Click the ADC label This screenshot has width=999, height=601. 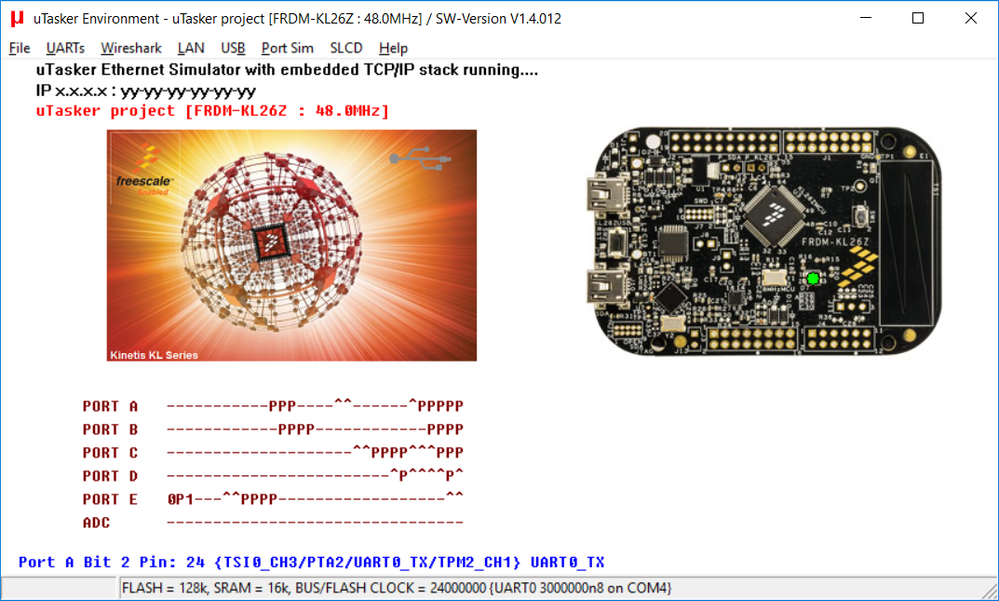click(x=96, y=523)
